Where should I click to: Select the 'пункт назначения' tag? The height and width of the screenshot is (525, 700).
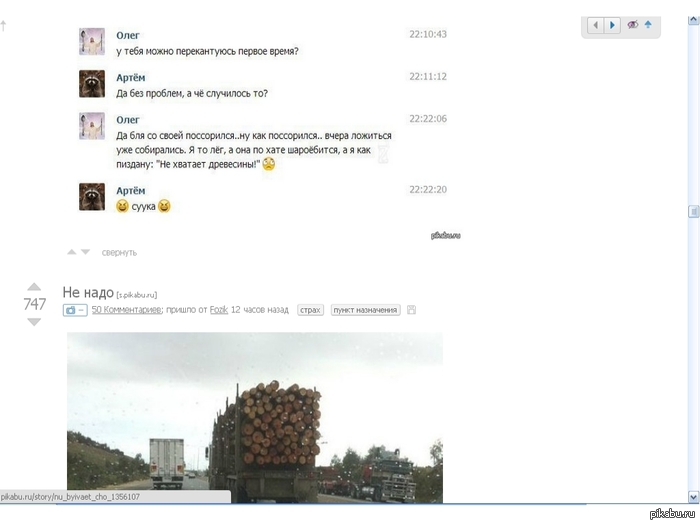coord(365,310)
